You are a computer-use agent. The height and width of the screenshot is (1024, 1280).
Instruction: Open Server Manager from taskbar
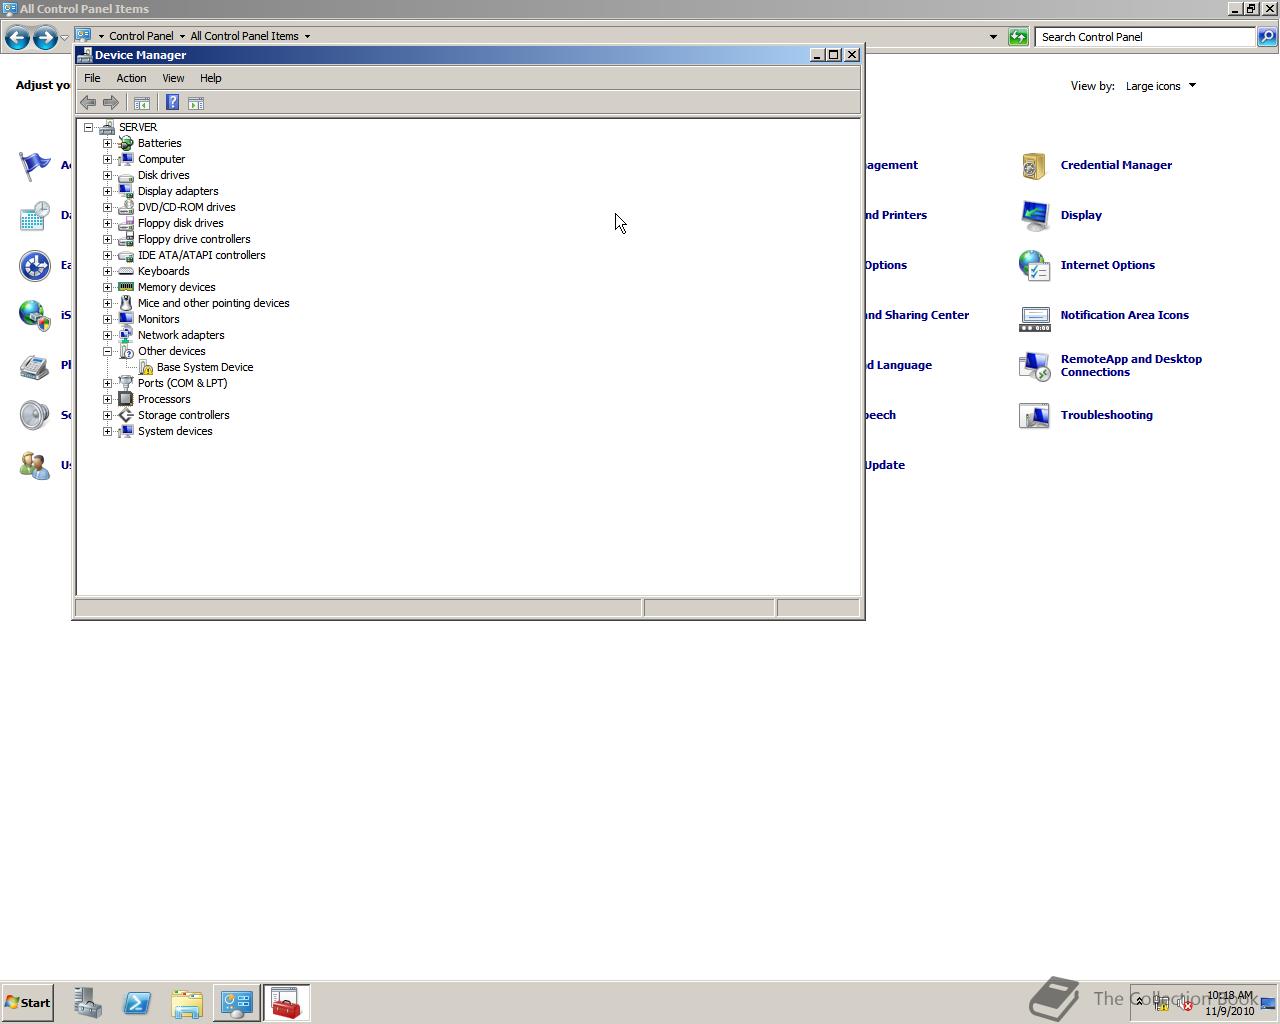pos(87,1003)
